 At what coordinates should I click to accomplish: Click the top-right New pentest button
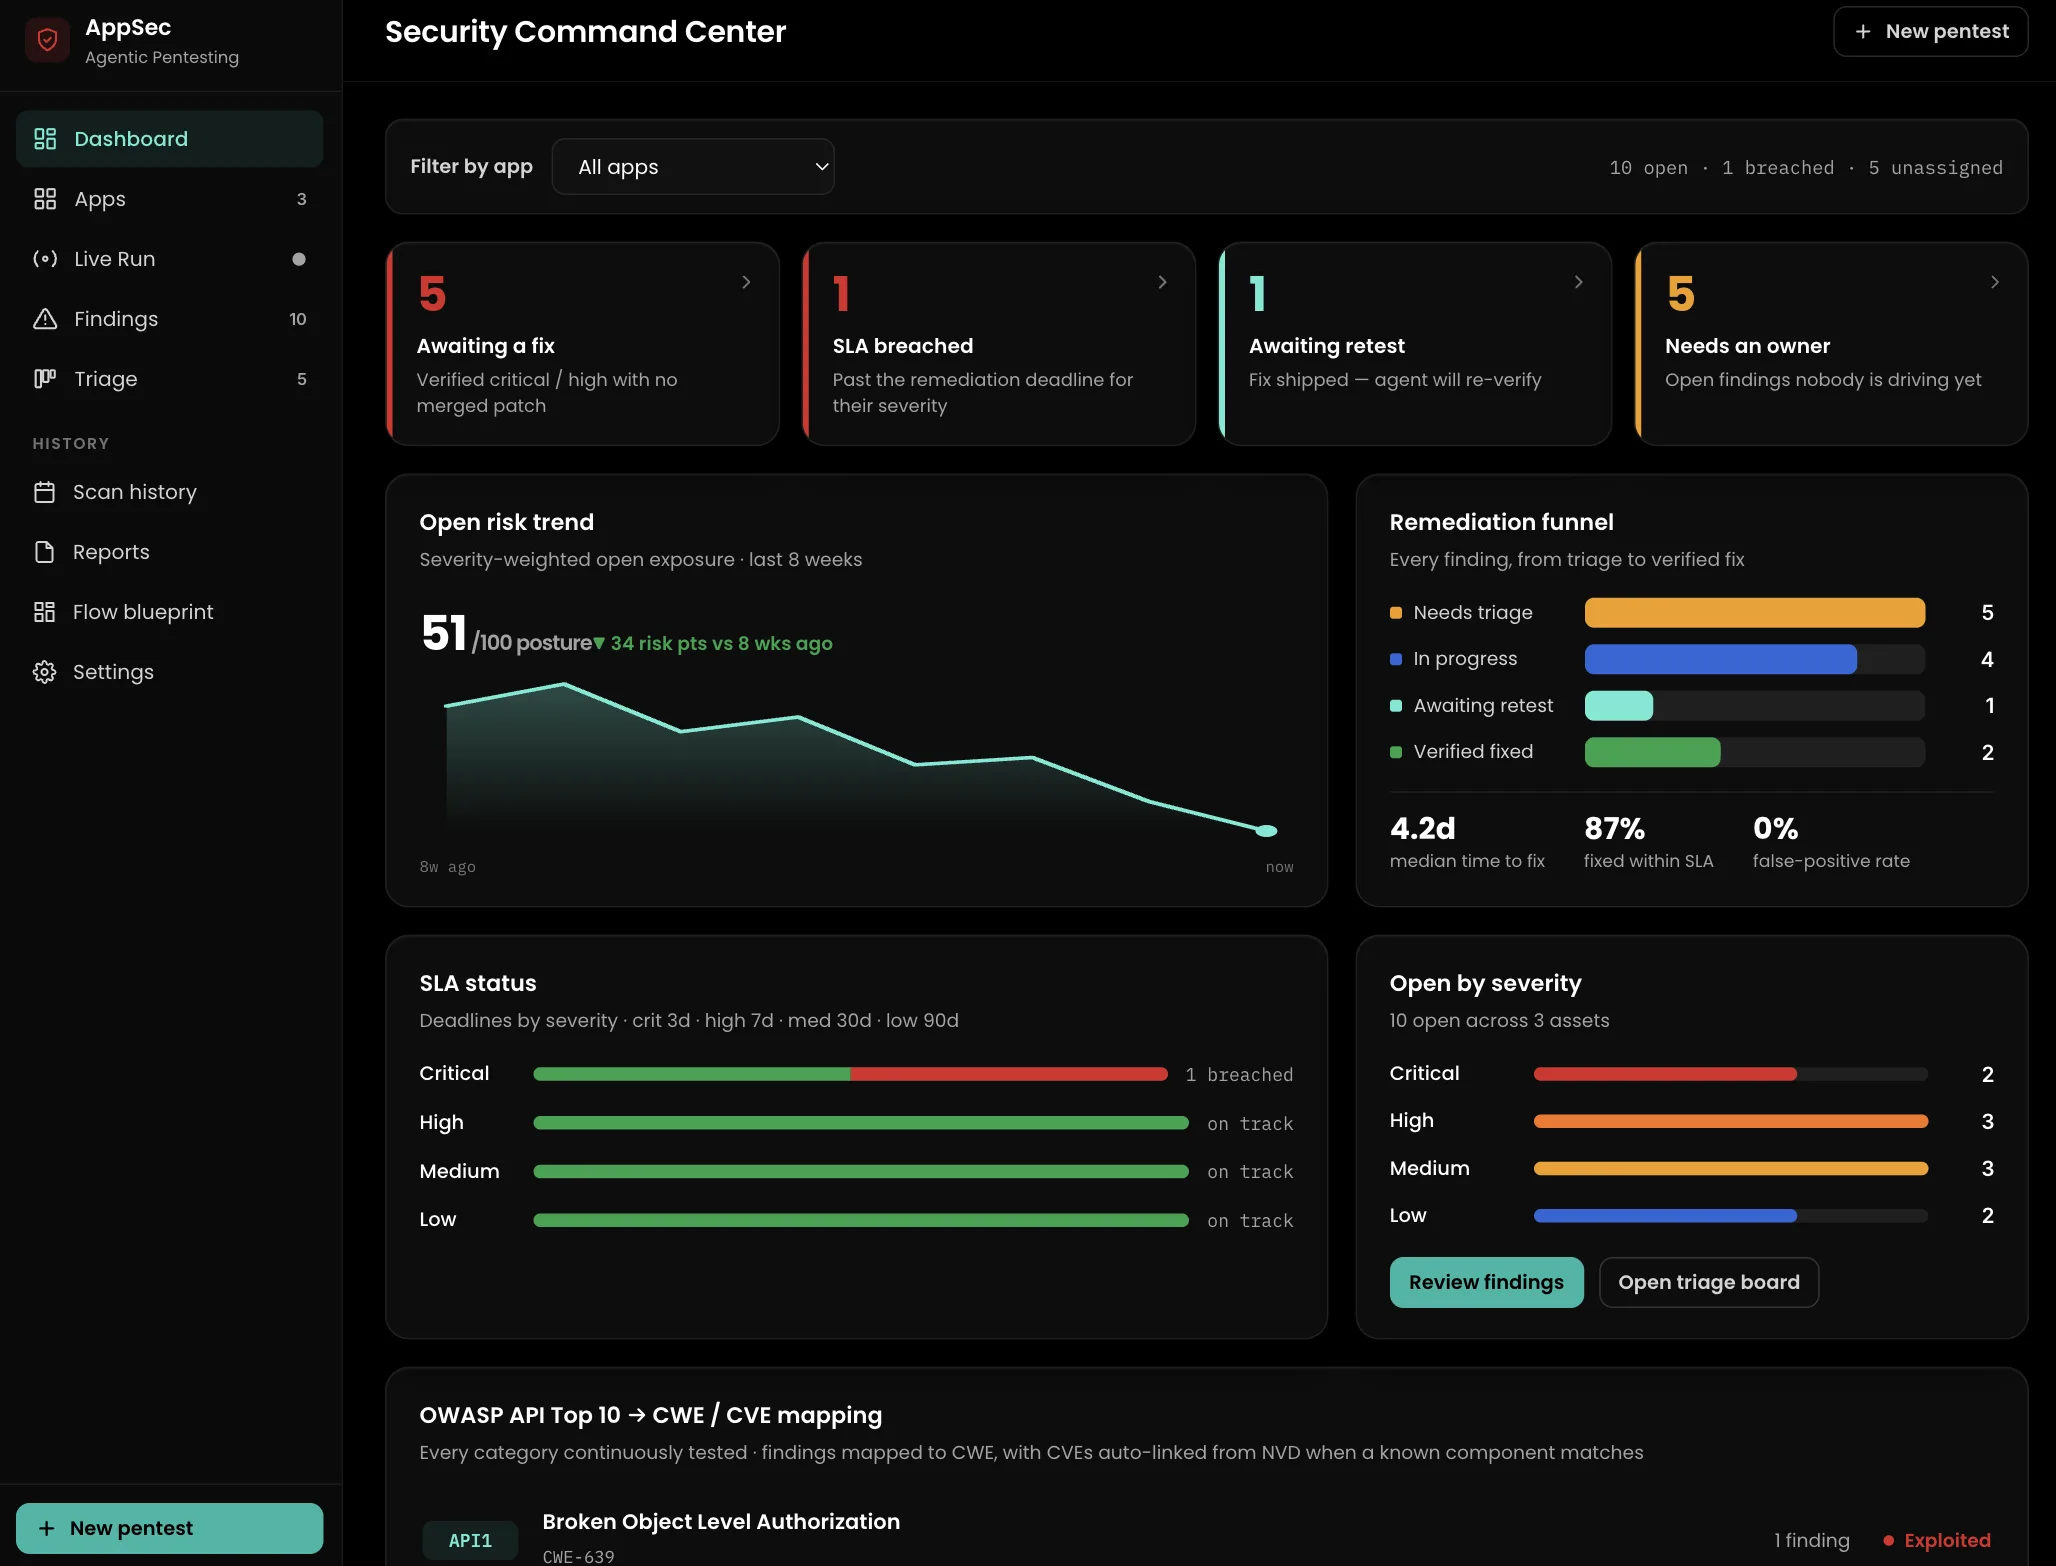(x=1930, y=32)
